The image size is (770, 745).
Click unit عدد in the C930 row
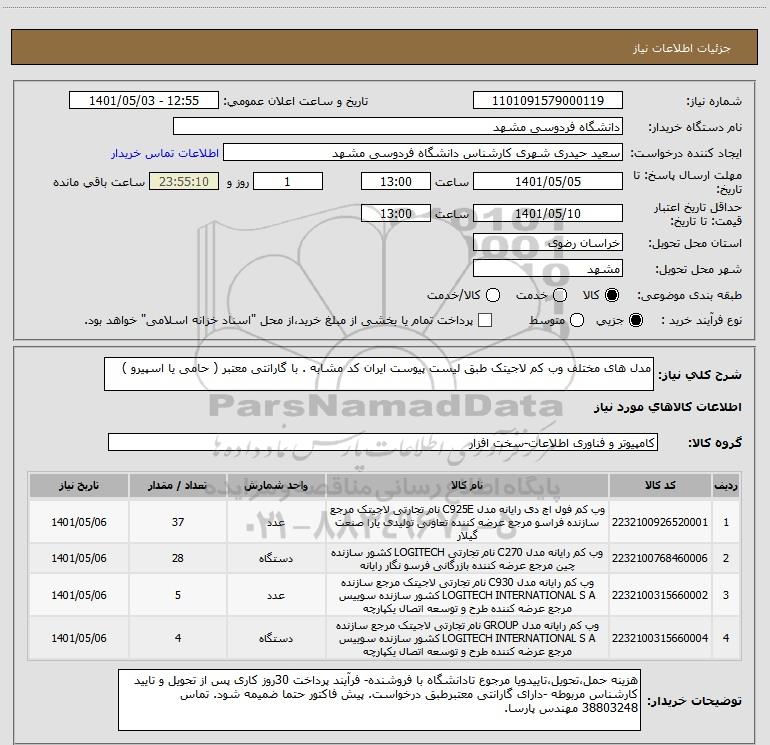pos(276,595)
